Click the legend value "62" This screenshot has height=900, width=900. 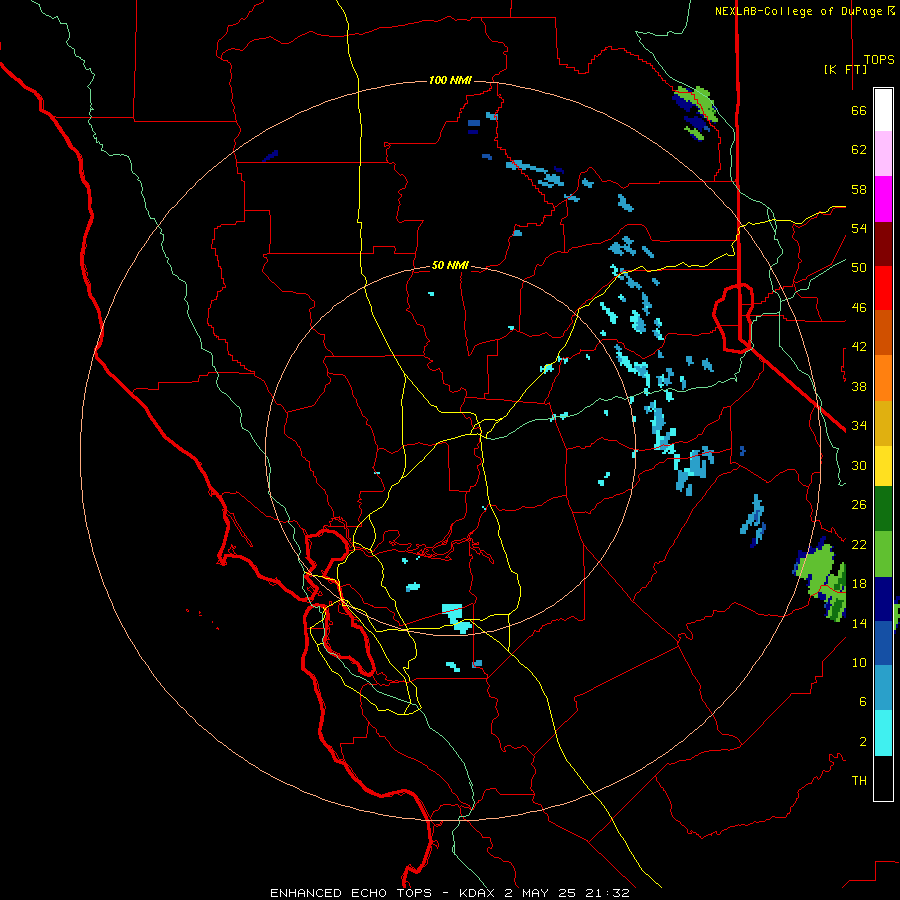coord(859,150)
